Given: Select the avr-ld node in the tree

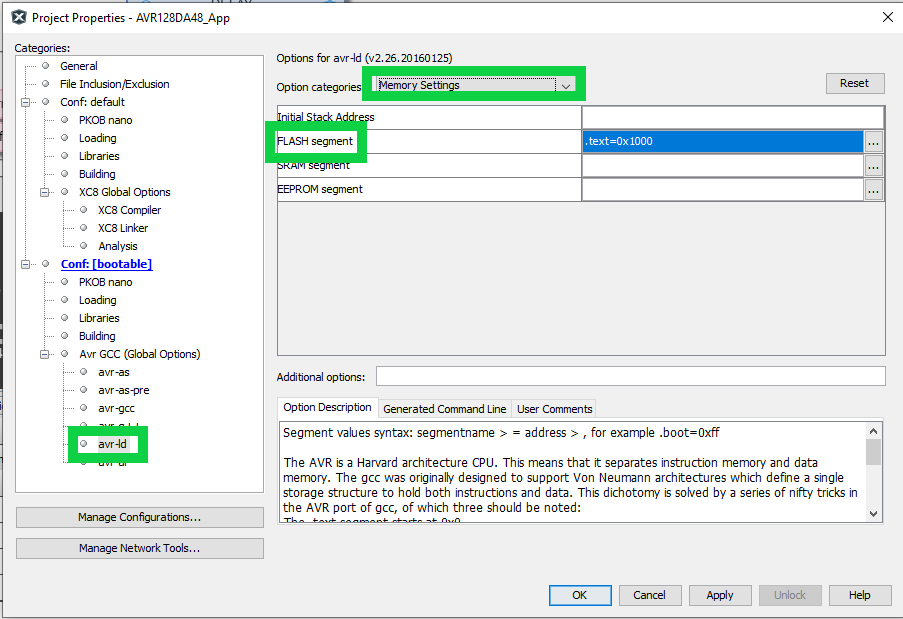Looking at the screenshot, I should point(112,444).
